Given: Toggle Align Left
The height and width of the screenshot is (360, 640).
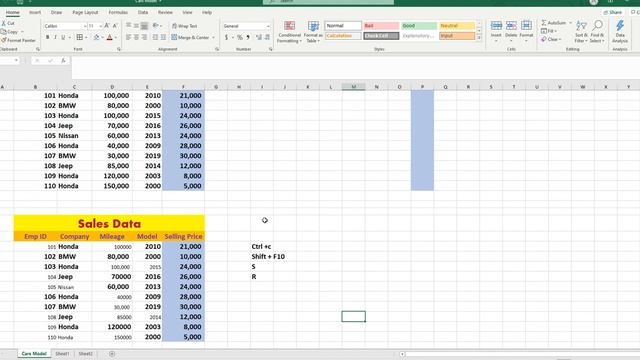Looking at the screenshot, I should click(x=129, y=38).
